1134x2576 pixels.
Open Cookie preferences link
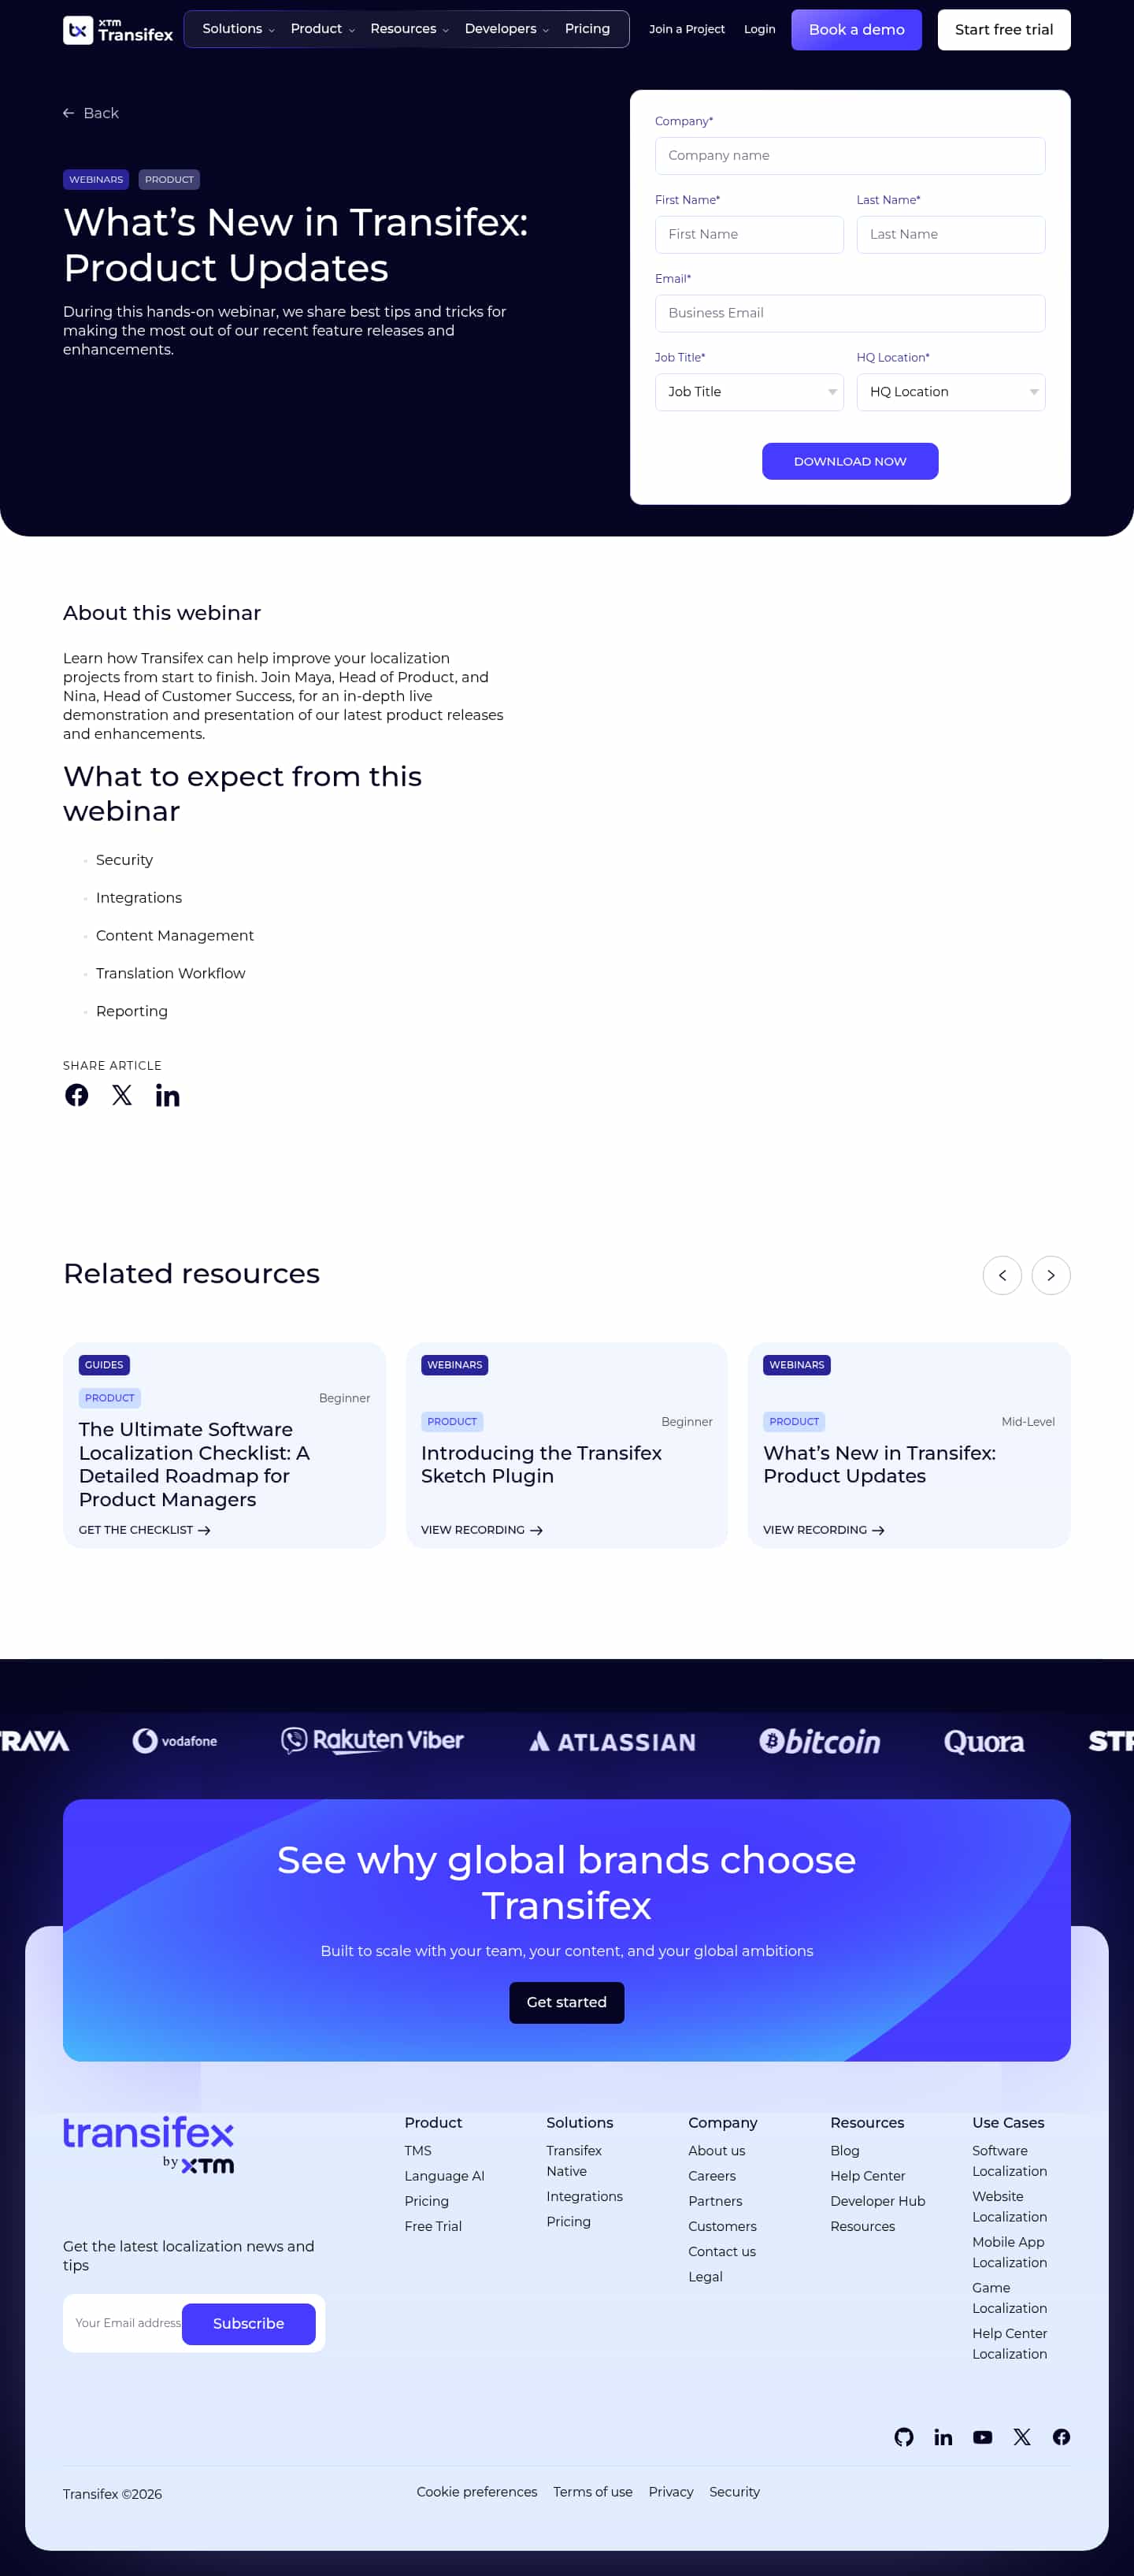[477, 2492]
